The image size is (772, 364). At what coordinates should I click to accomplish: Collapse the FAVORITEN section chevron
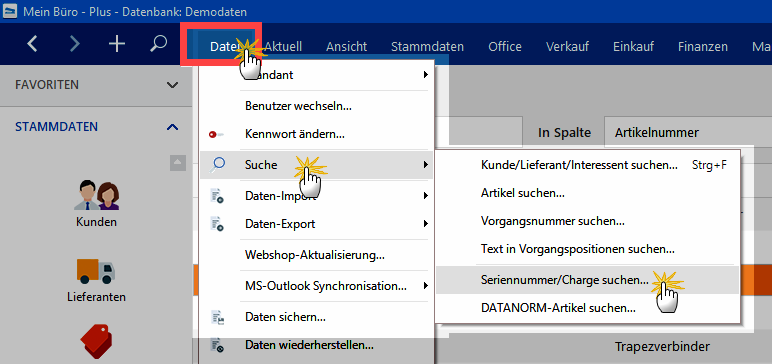tap(172, 85)
